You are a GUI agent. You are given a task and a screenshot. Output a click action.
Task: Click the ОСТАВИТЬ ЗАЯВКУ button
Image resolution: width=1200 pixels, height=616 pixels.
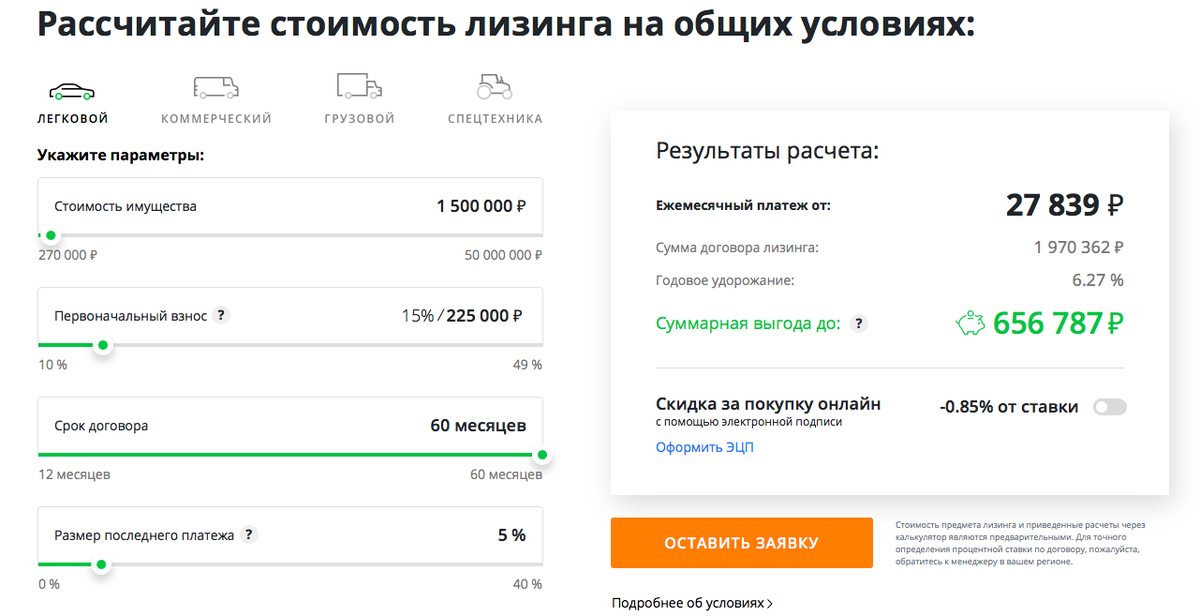point(742,543)
